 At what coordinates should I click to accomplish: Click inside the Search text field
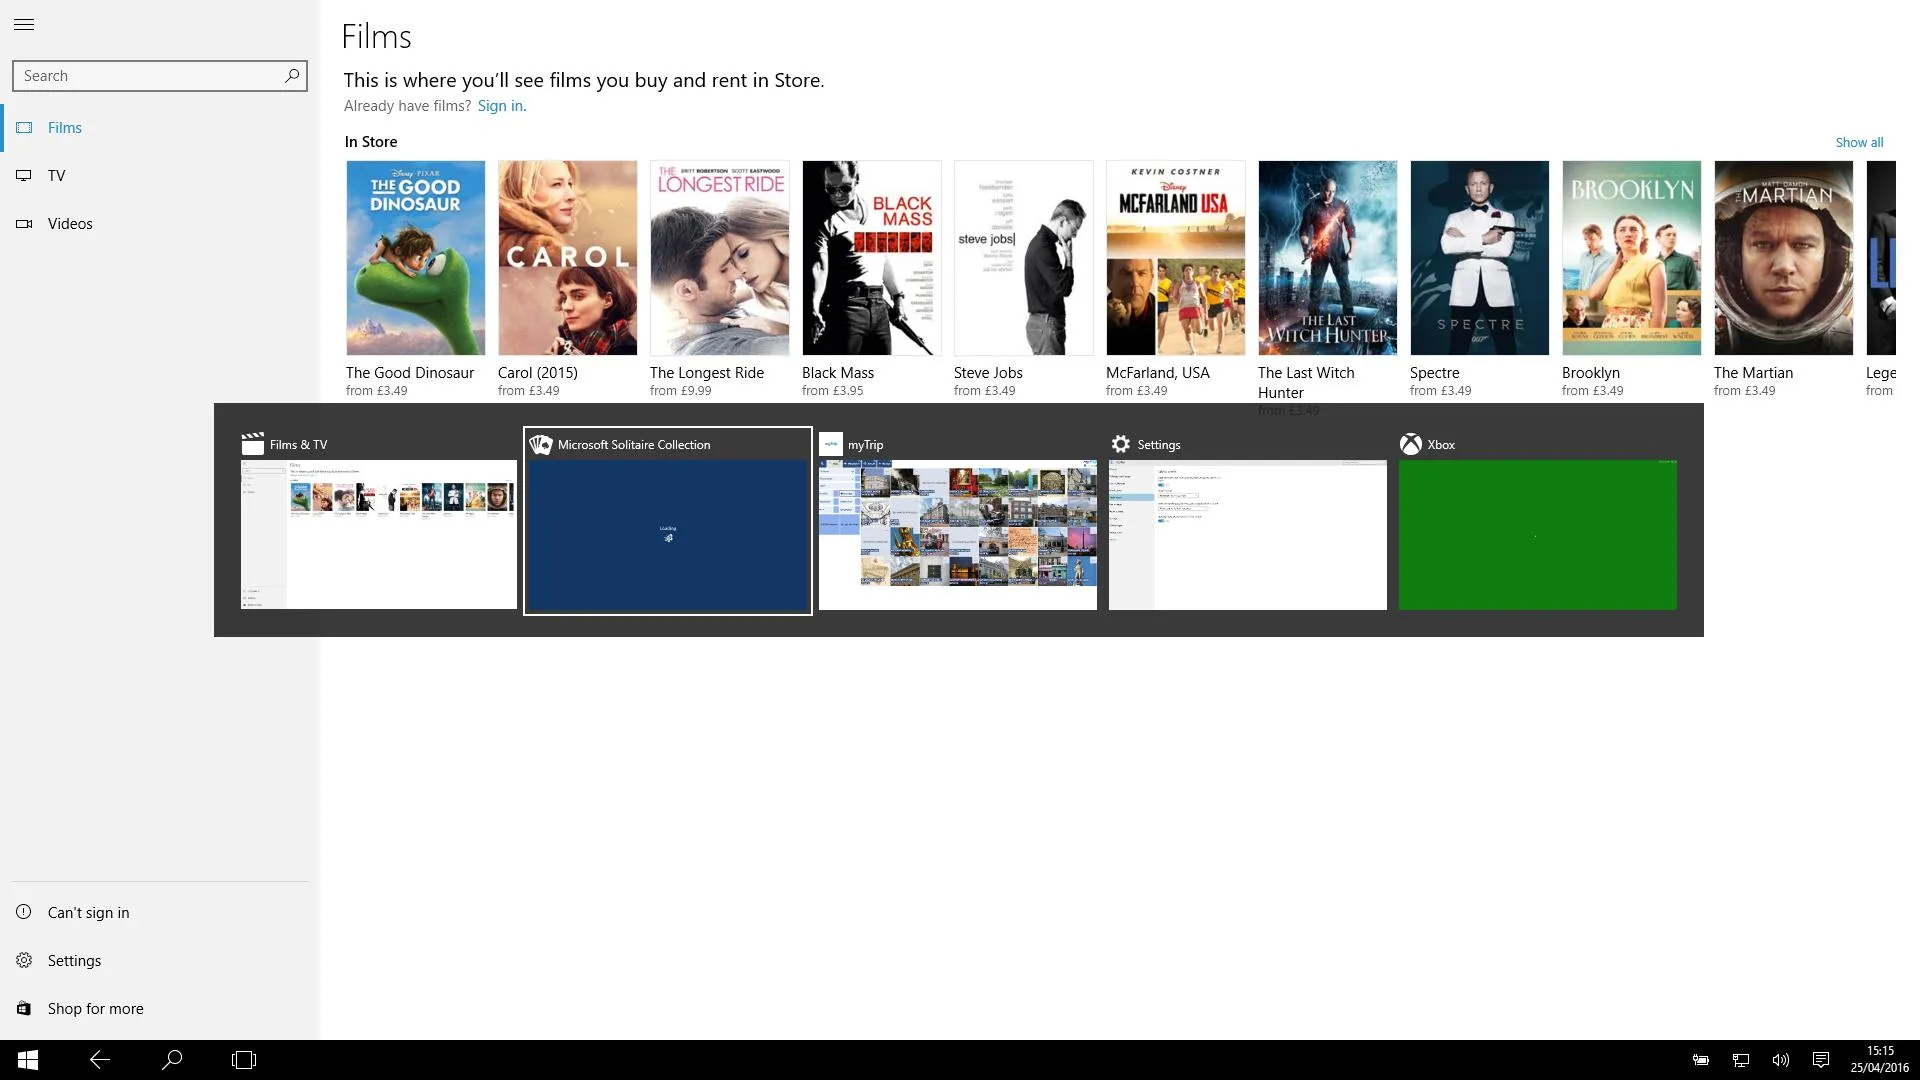[145, 76]
